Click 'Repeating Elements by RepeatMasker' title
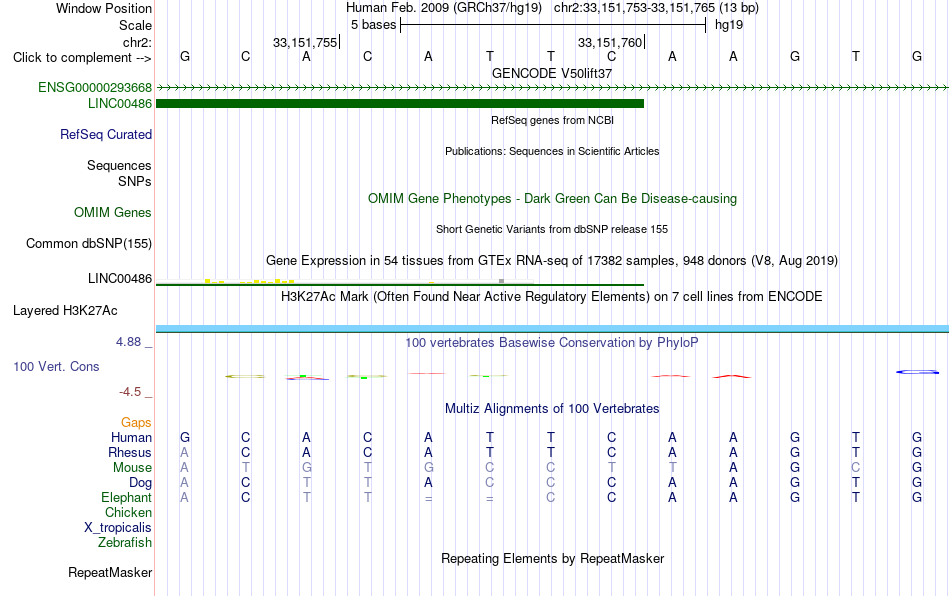Screen dimensions: 950x596 point(553,558)
